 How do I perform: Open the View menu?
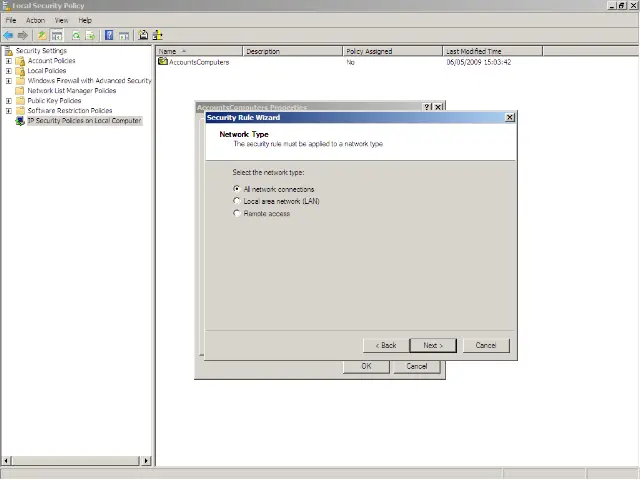pyautogui.click(x=61, y=20)
